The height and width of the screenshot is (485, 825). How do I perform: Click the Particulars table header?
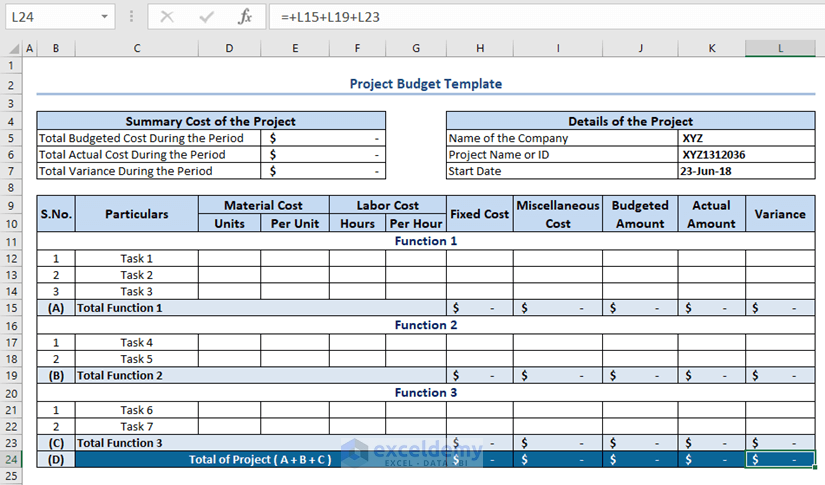137,214
